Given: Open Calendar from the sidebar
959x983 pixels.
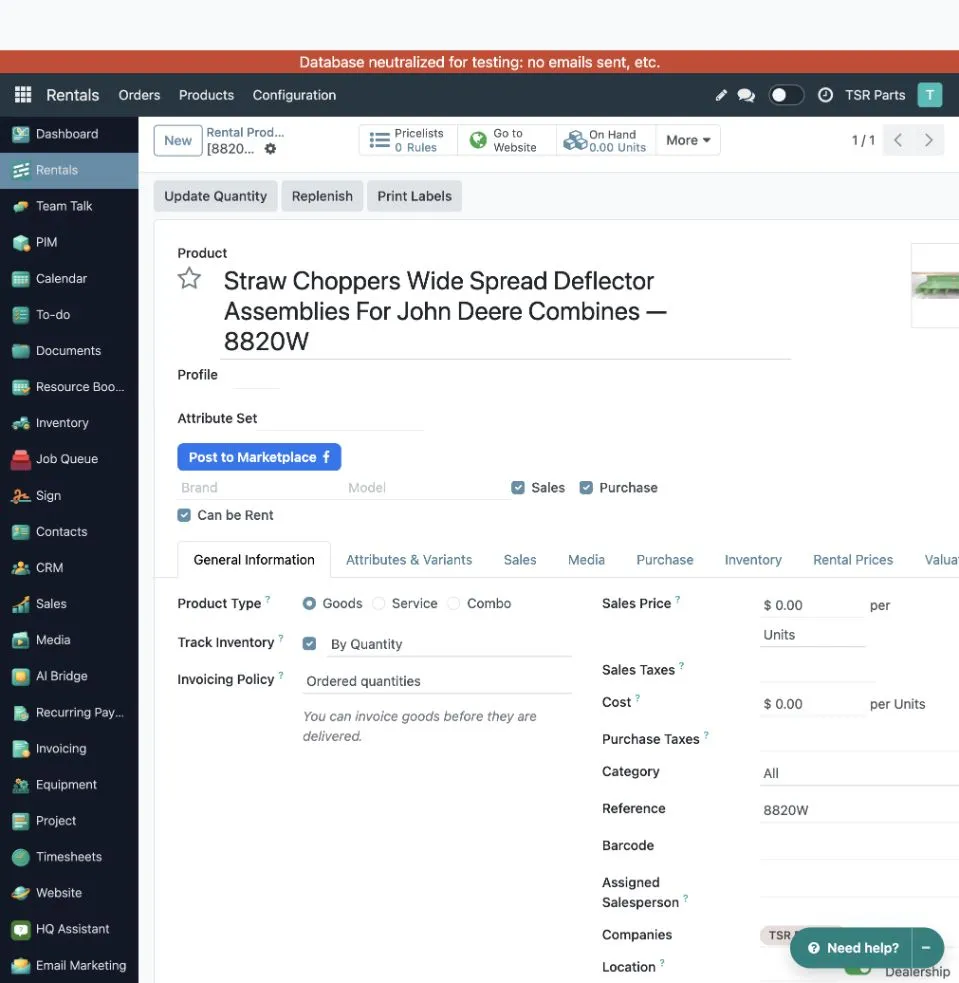Looking at the screenshot, I should pos(69,279).
